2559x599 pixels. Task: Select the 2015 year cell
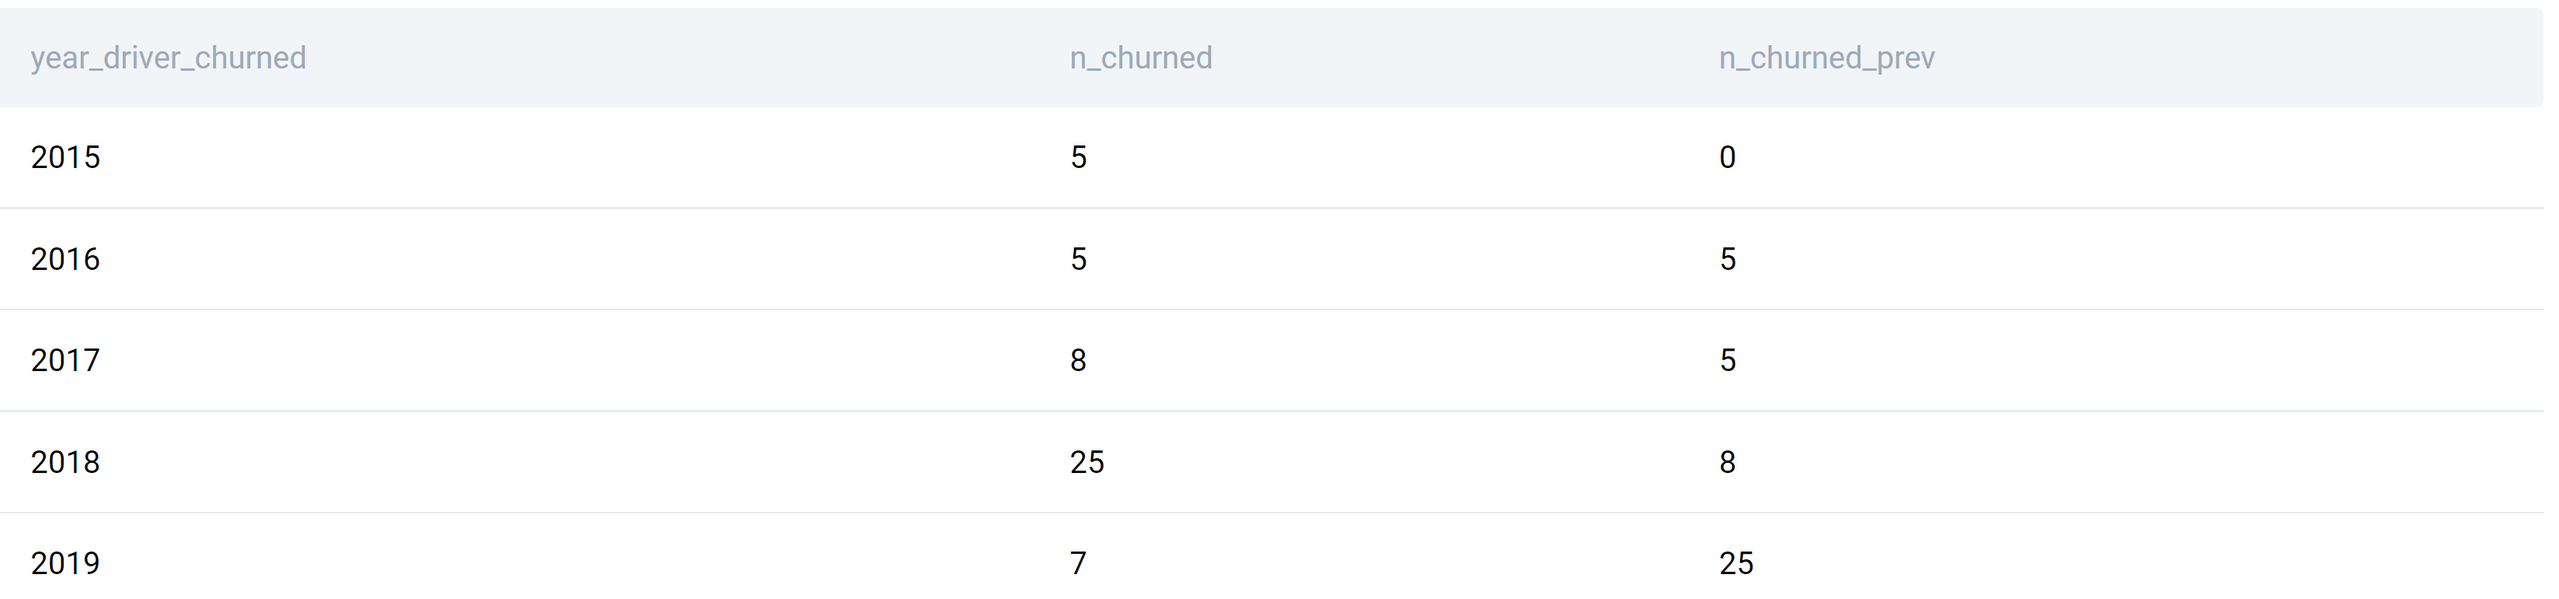[65, 157]
